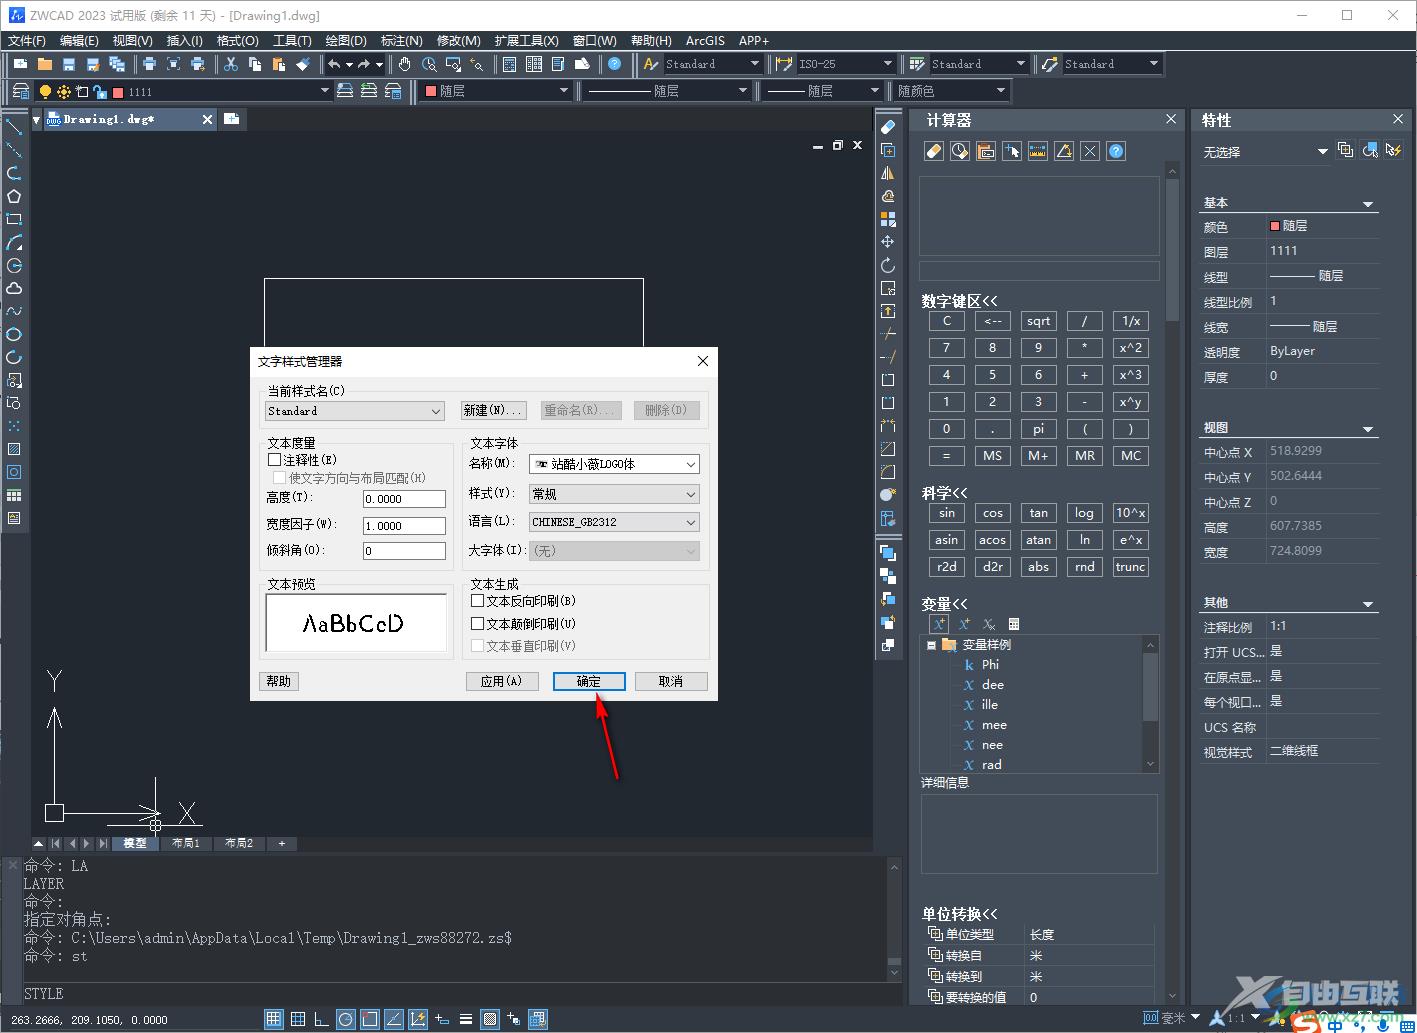Click the blue Help question mark in top toolbar
Screen dimensions: 1417x1033
[x=615, y=64]
